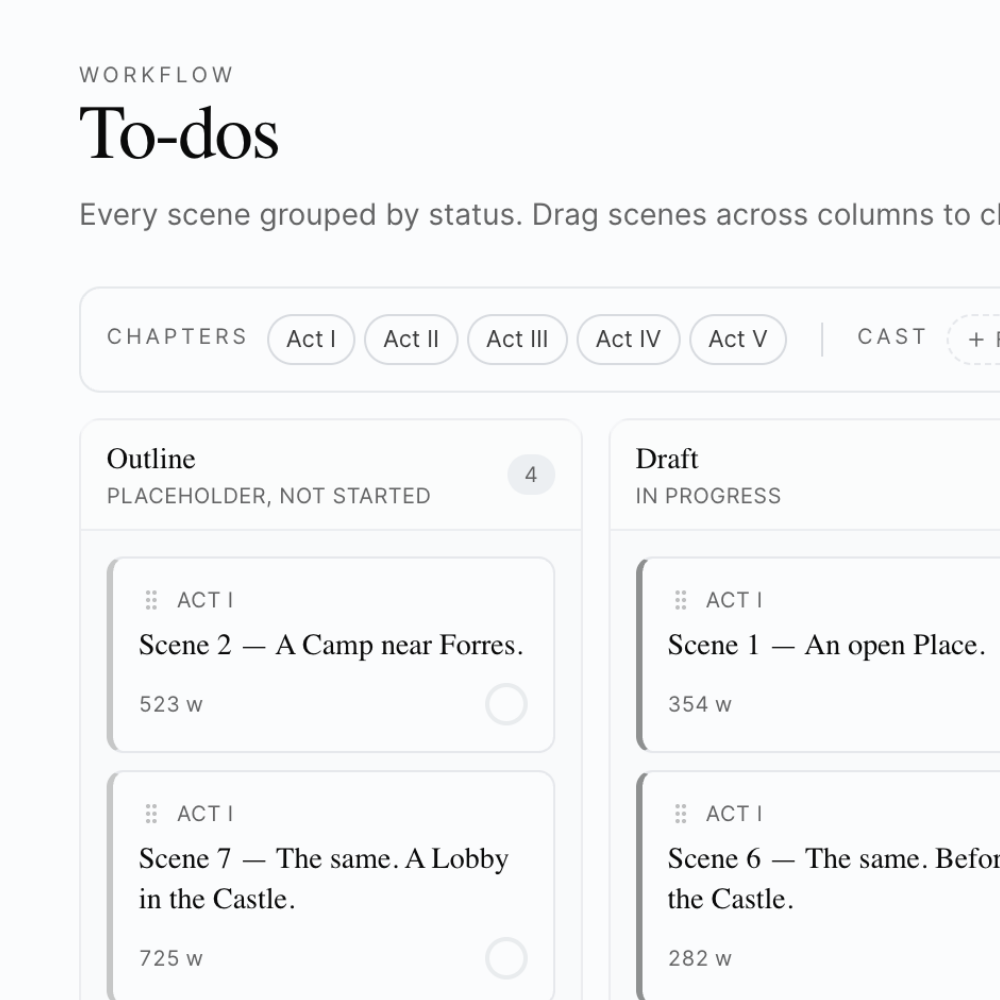Click drag handle on Scene 2 card
This screenshot has width=1000, height=1000.
(x=151, y=600)
